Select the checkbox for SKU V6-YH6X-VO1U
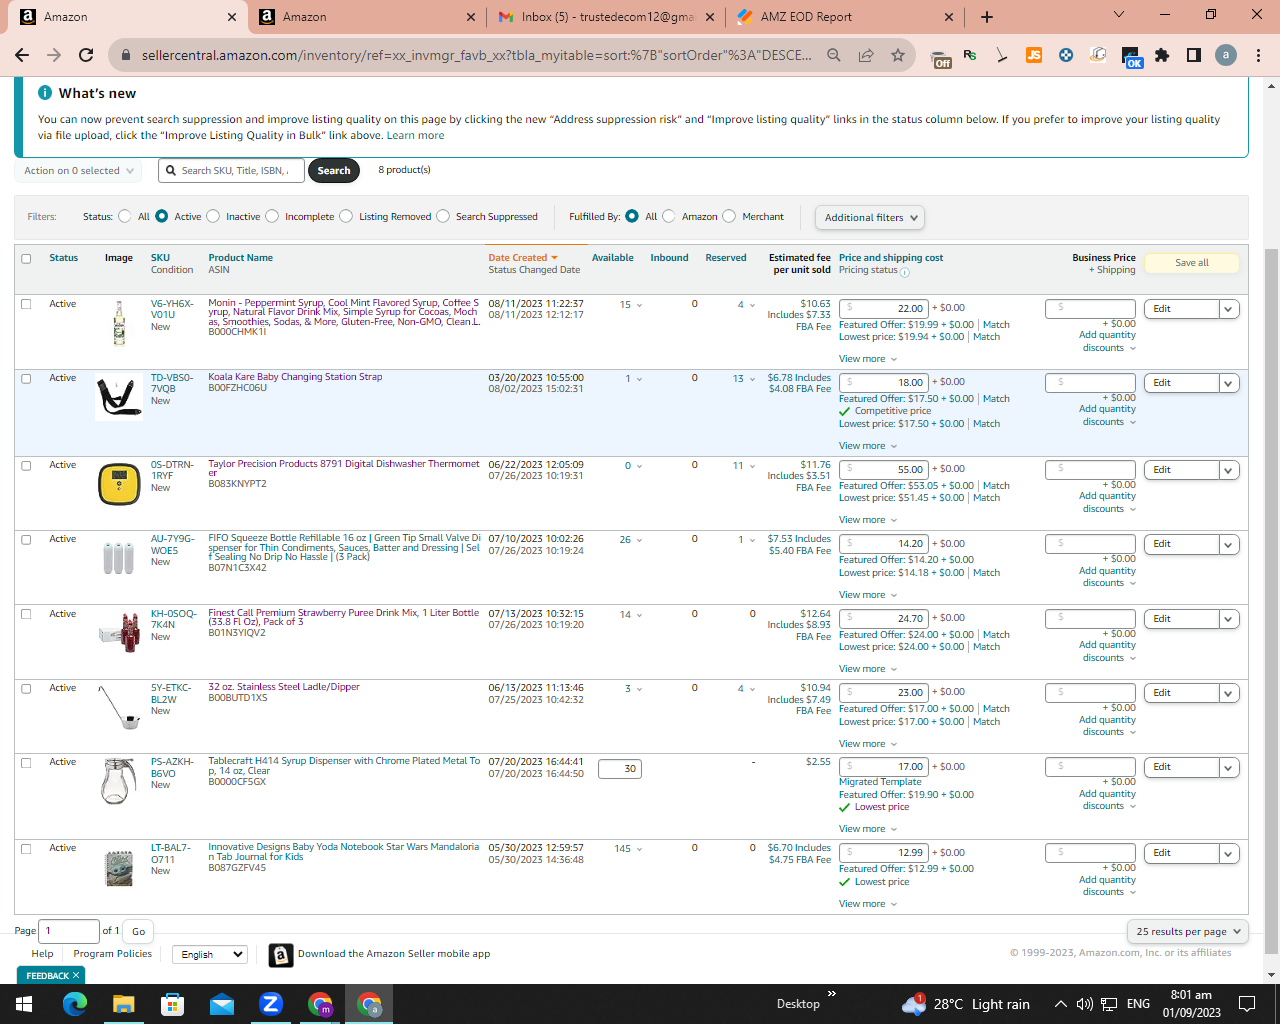 [26, 304]
